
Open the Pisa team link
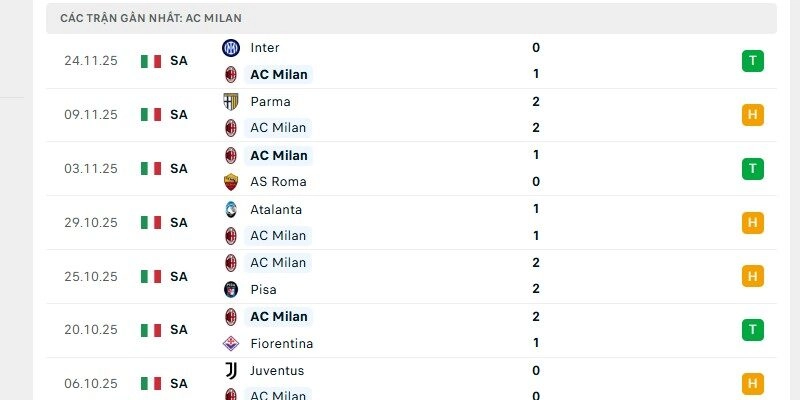(x=263, y=289)
